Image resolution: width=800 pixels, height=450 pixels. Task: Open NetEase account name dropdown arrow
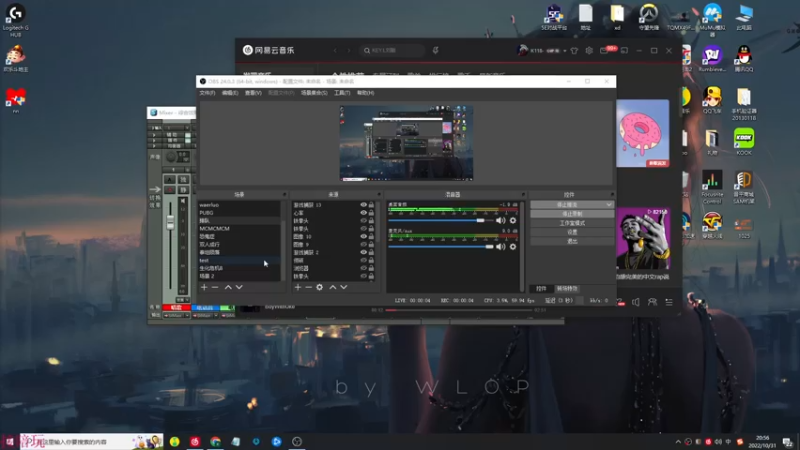coord(565,51)
